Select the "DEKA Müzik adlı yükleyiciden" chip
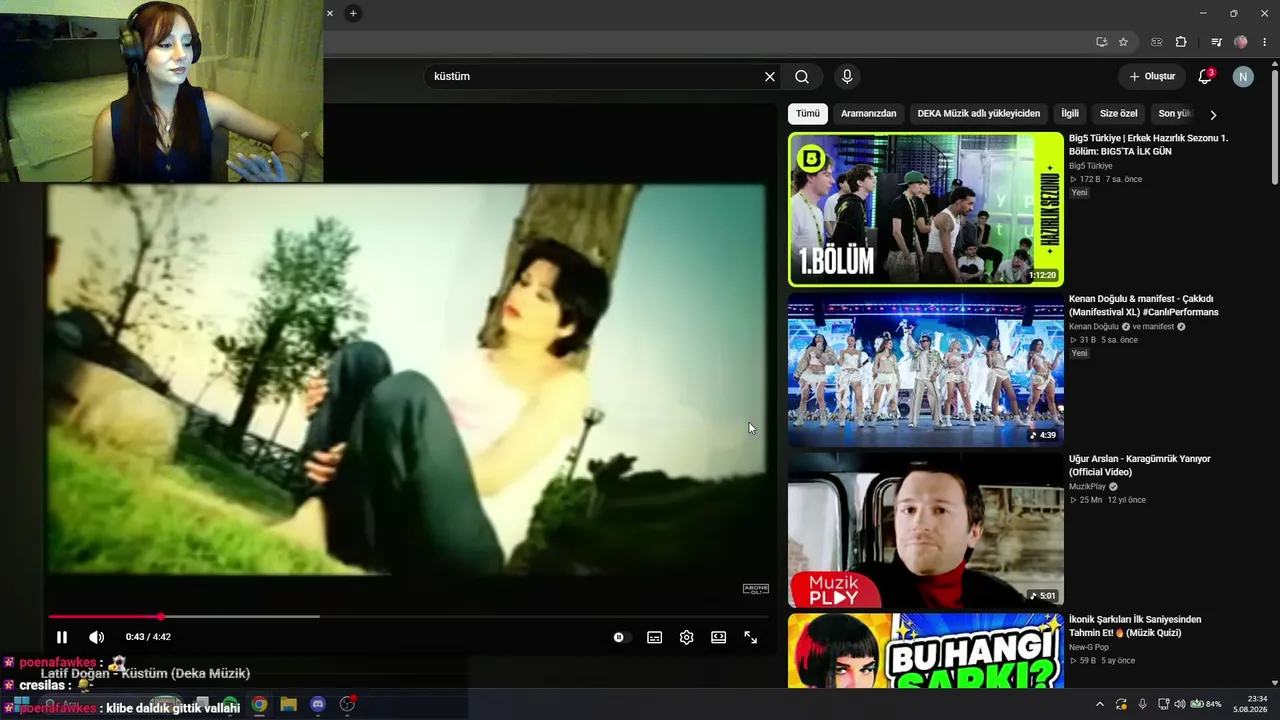The width and height of the screenshot is (1280, 720). tap(979, 114)
